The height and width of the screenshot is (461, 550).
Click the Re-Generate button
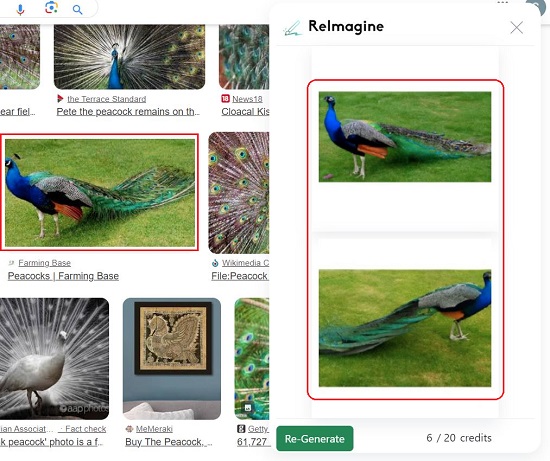click(315, 438)
